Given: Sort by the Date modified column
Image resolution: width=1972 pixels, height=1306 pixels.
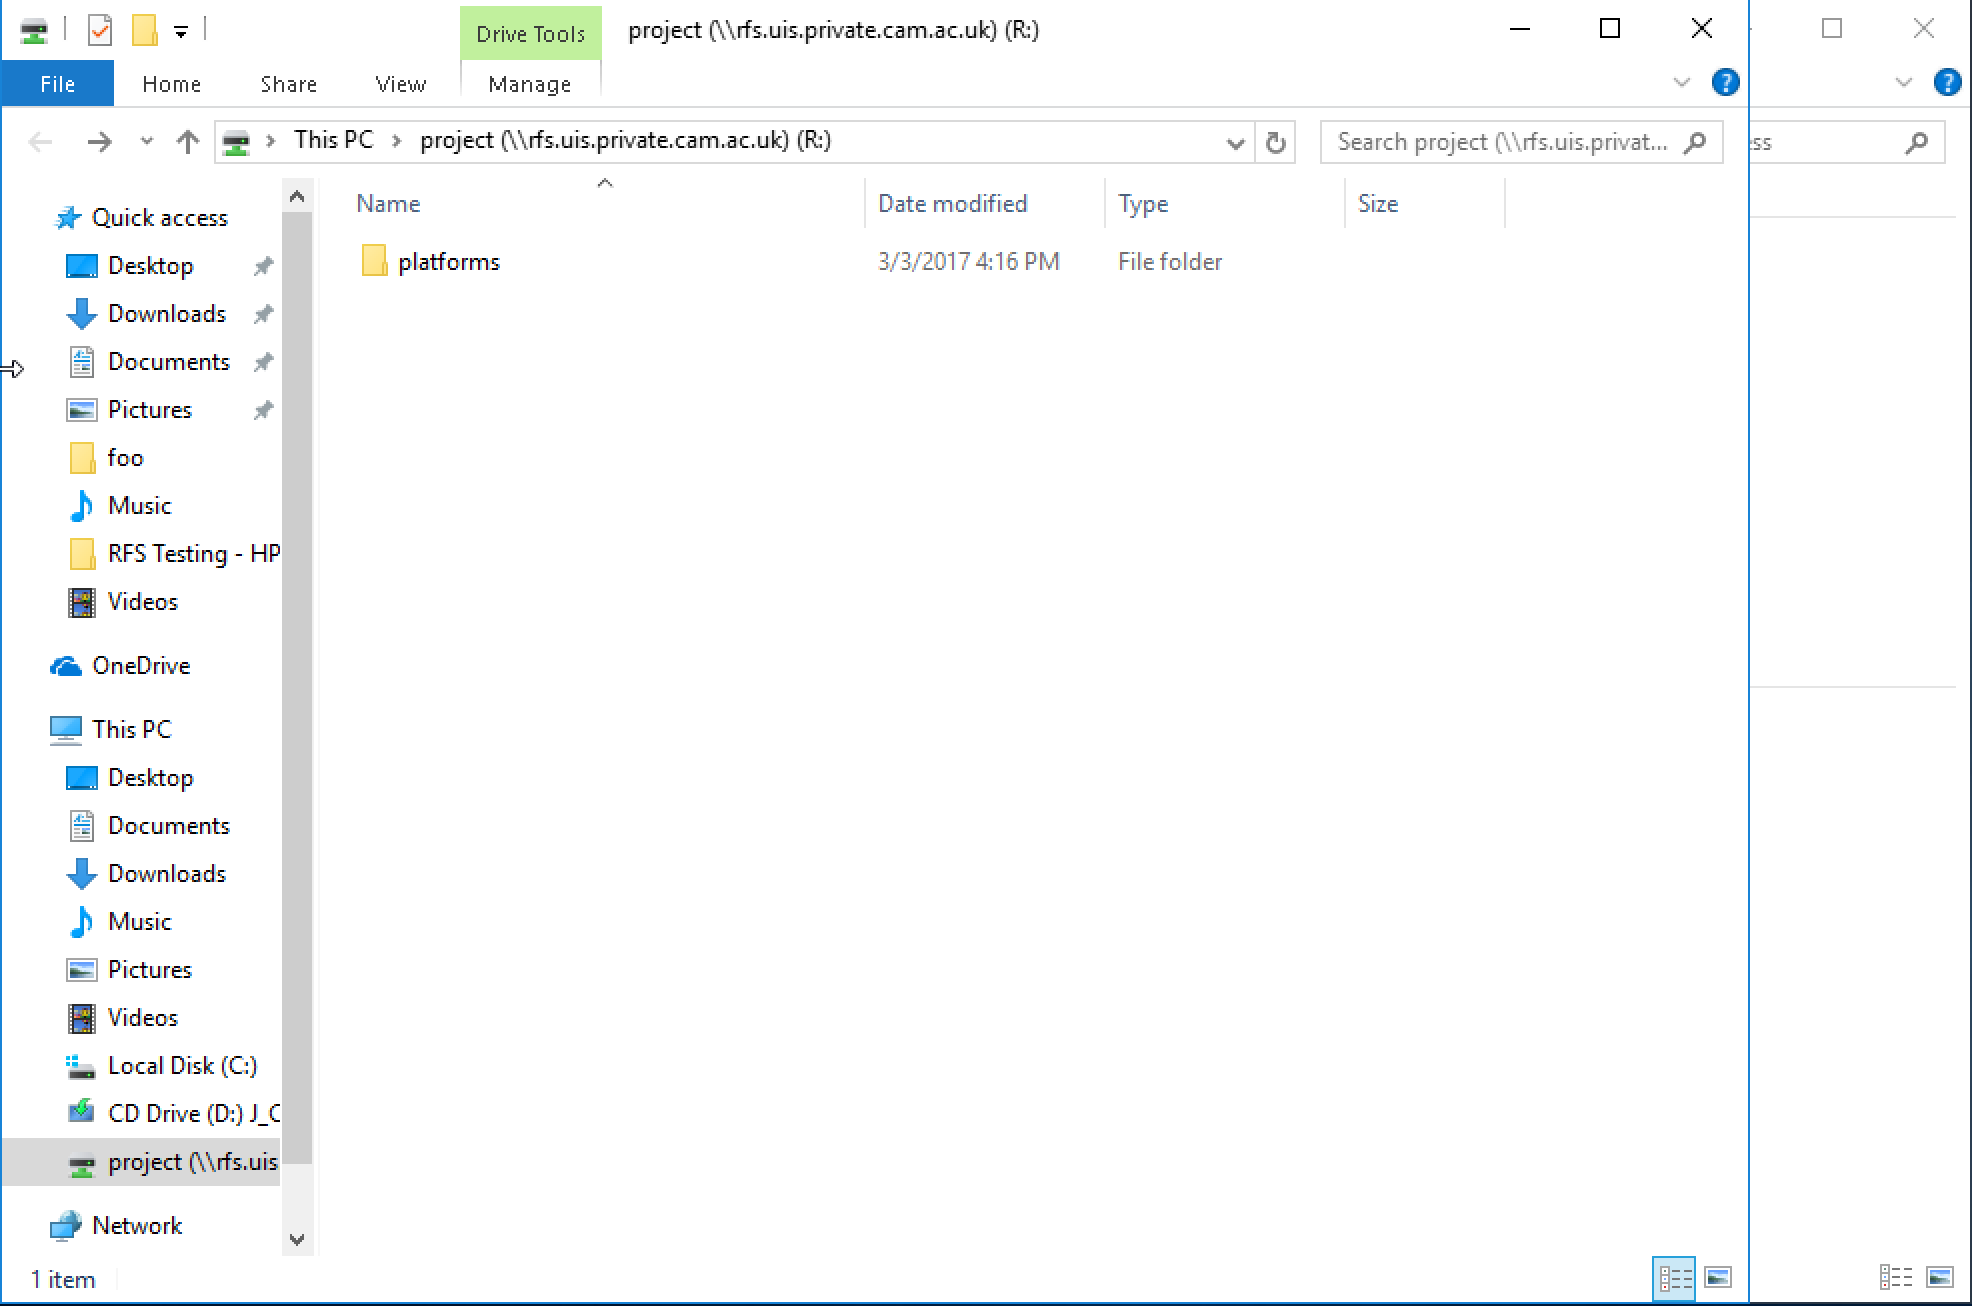Looking at the screenshot, I should 952,204.
